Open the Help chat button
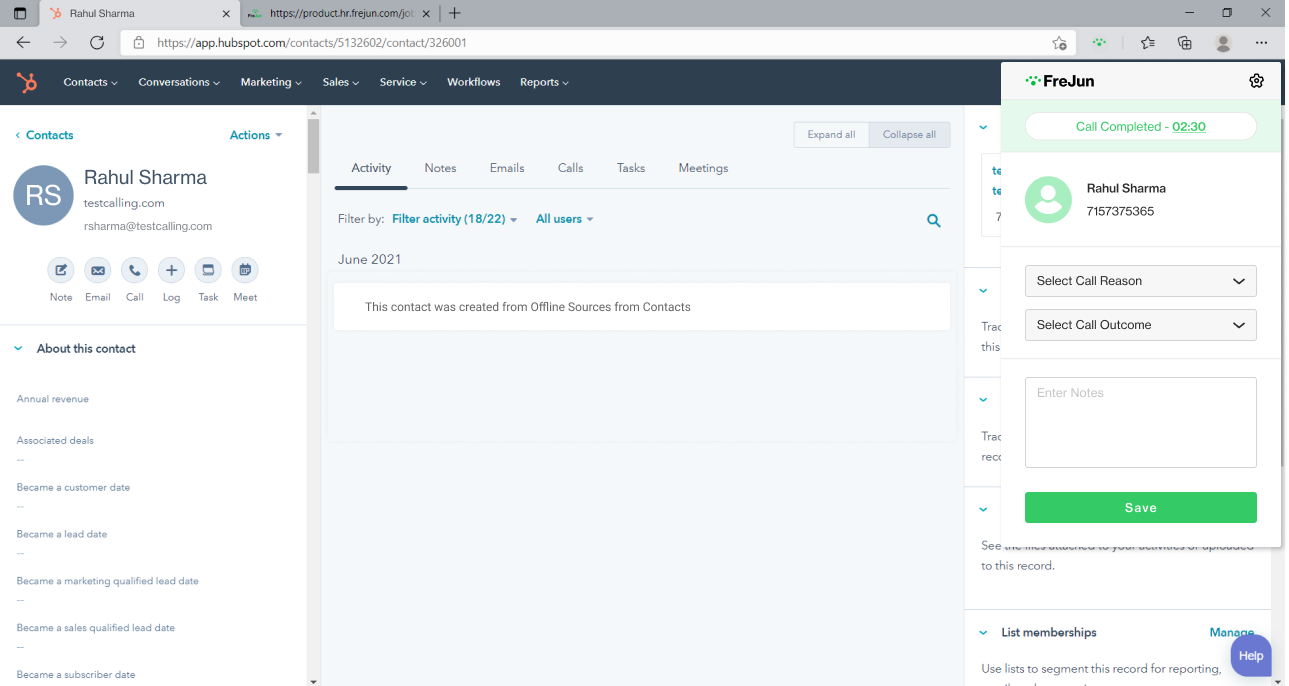The width and height of the screenshot is (1289, 686). [x=1251, y=656]
